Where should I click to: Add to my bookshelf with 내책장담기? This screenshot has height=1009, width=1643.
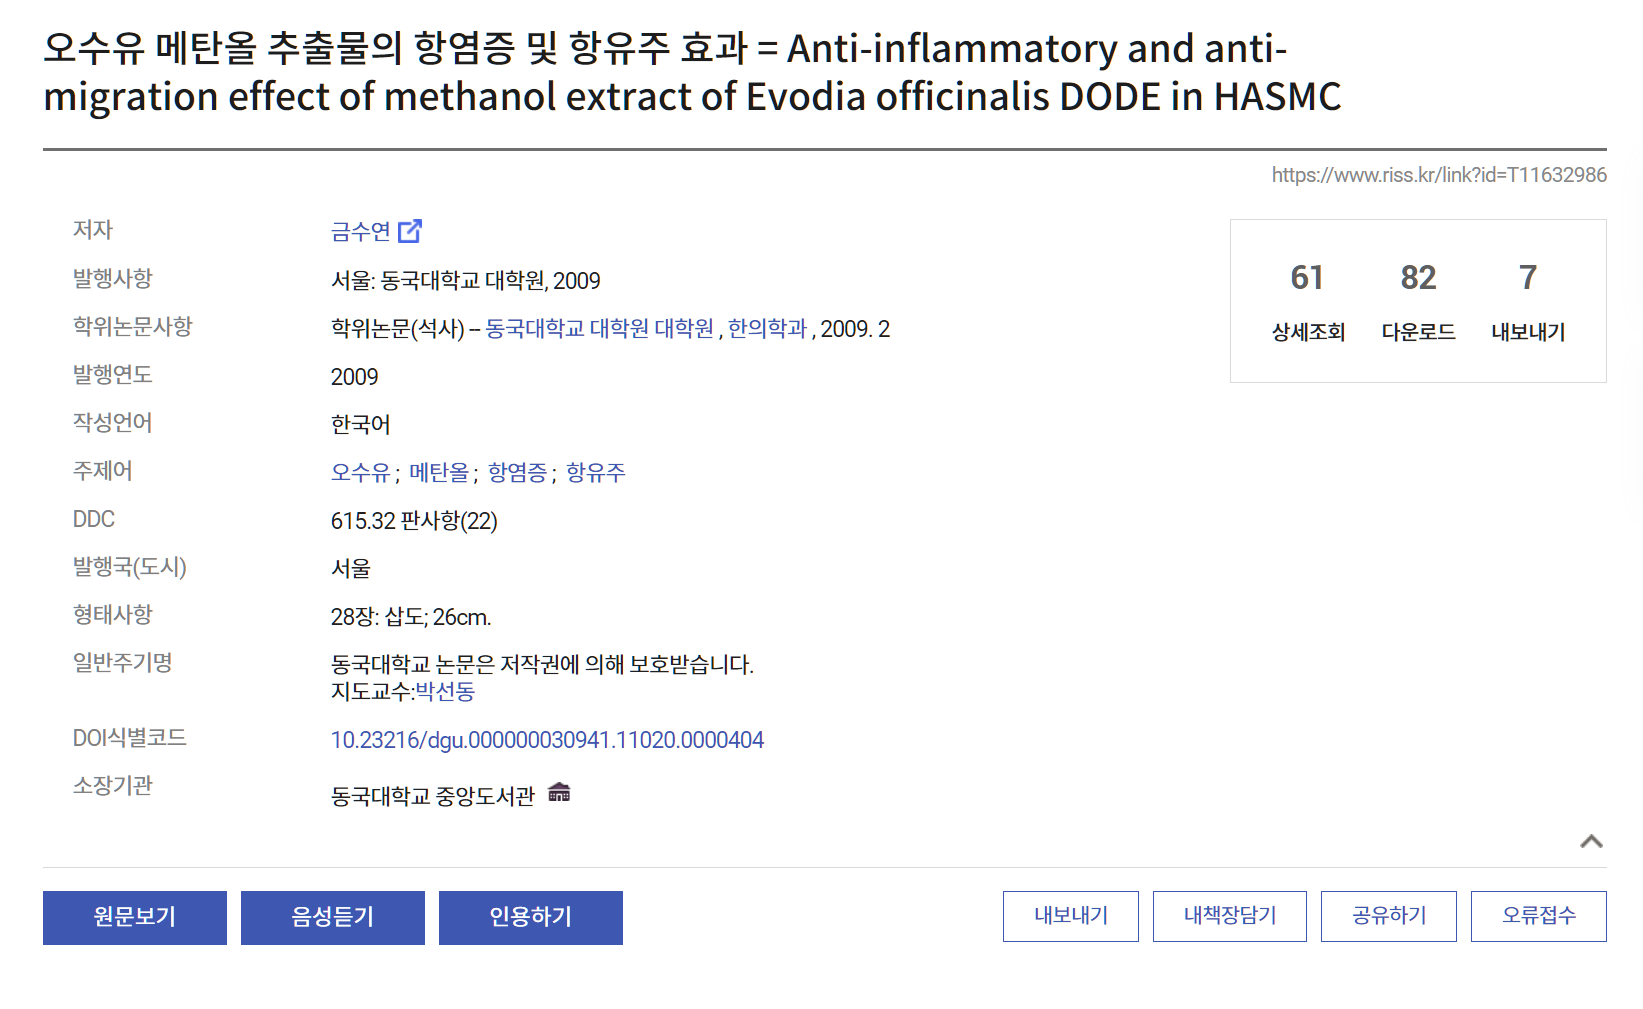[x=1230, y=916]
